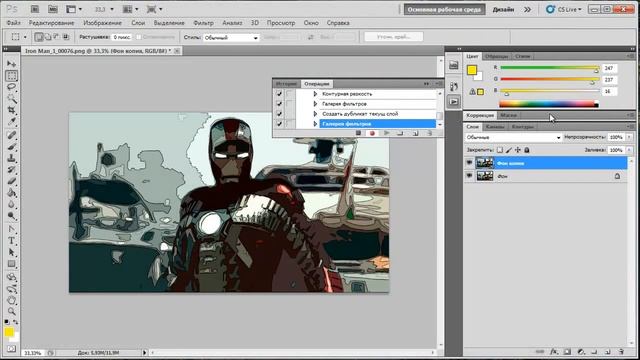This screenshot has width=640, height=360.
Task: Select the 3D Camera Orbit tool
Action: (11, 289)
